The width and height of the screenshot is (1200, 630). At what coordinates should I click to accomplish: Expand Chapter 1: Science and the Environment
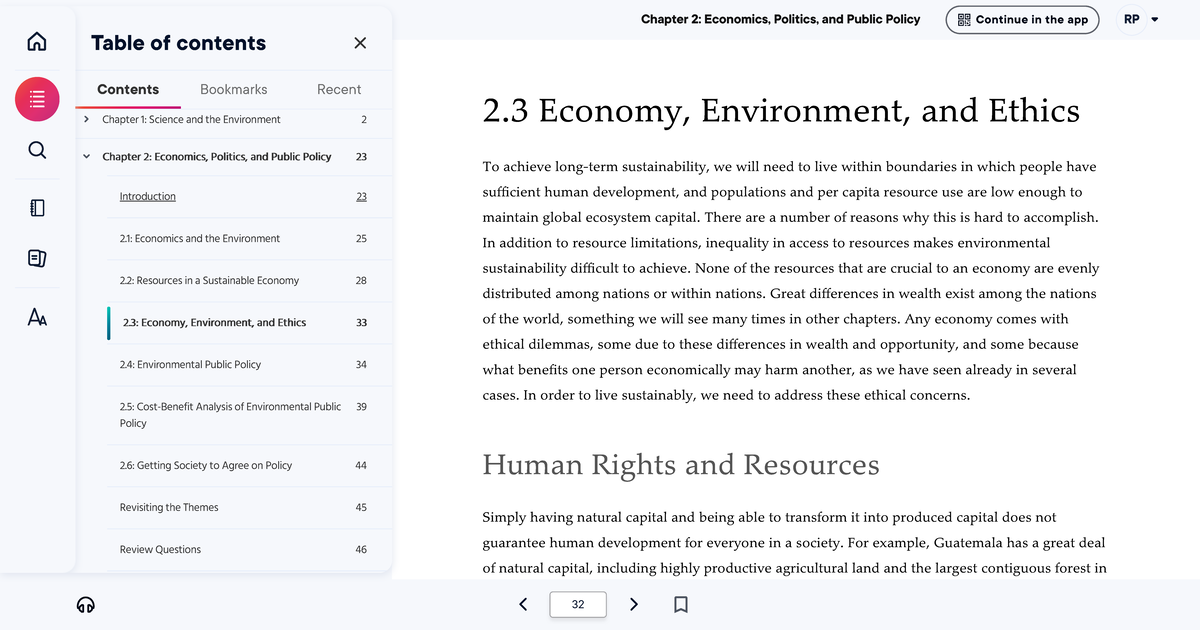point(87,119)
